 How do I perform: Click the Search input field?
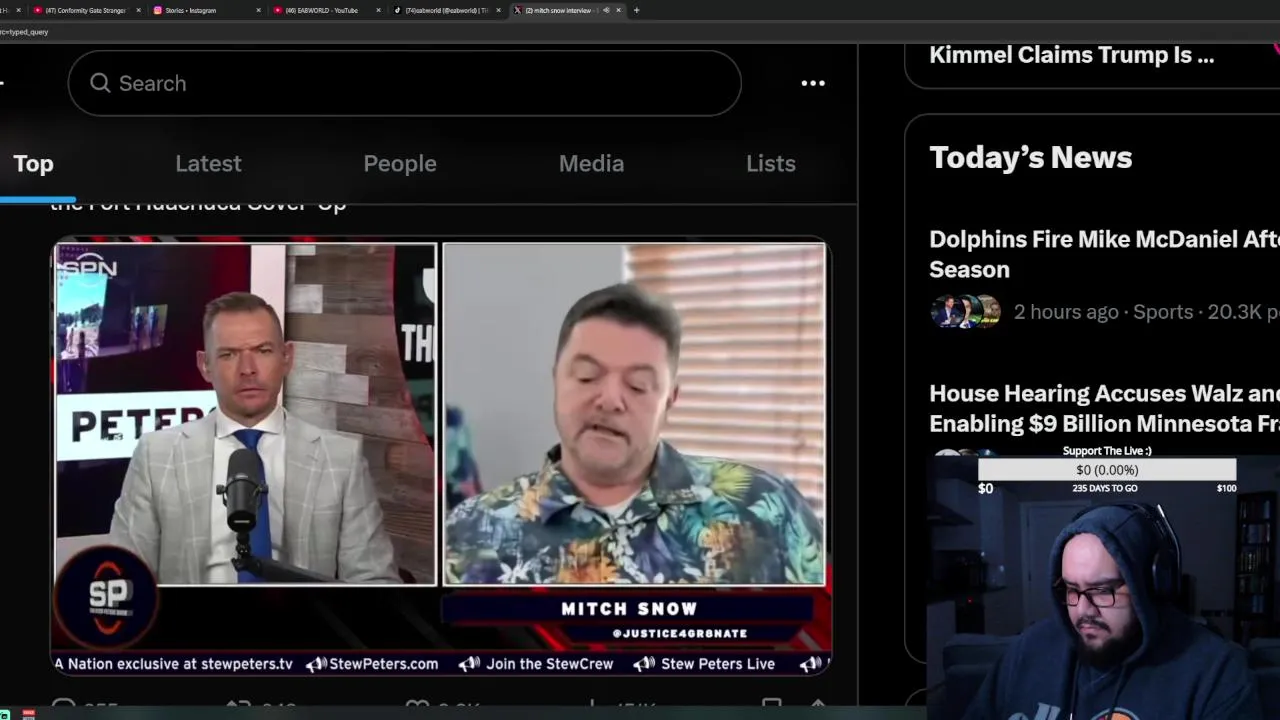[x=404, y=83]
